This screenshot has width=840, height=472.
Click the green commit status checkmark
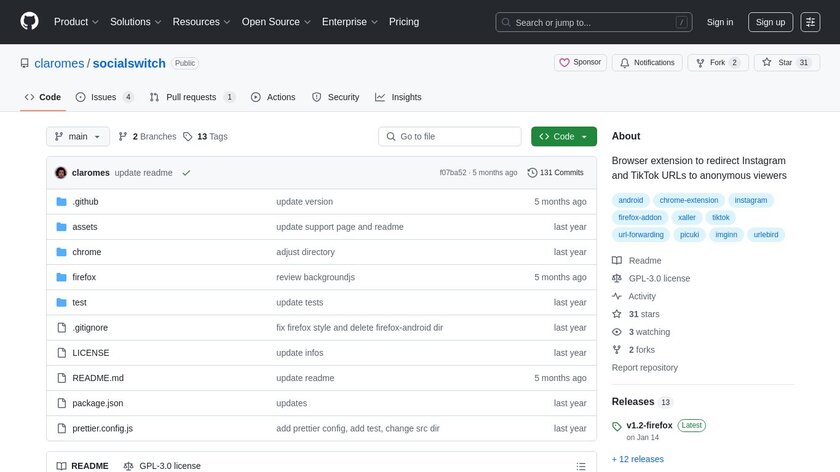[186, 173]
